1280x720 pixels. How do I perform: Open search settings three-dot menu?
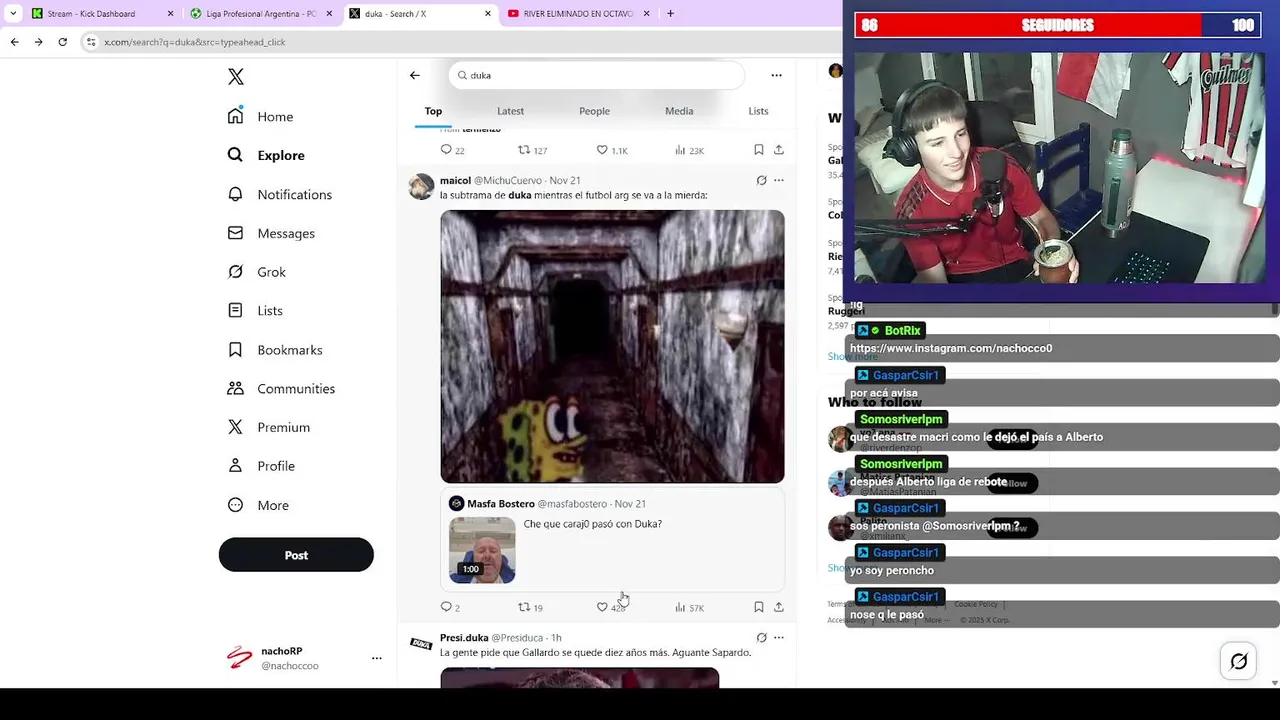[x=776, y=75]
